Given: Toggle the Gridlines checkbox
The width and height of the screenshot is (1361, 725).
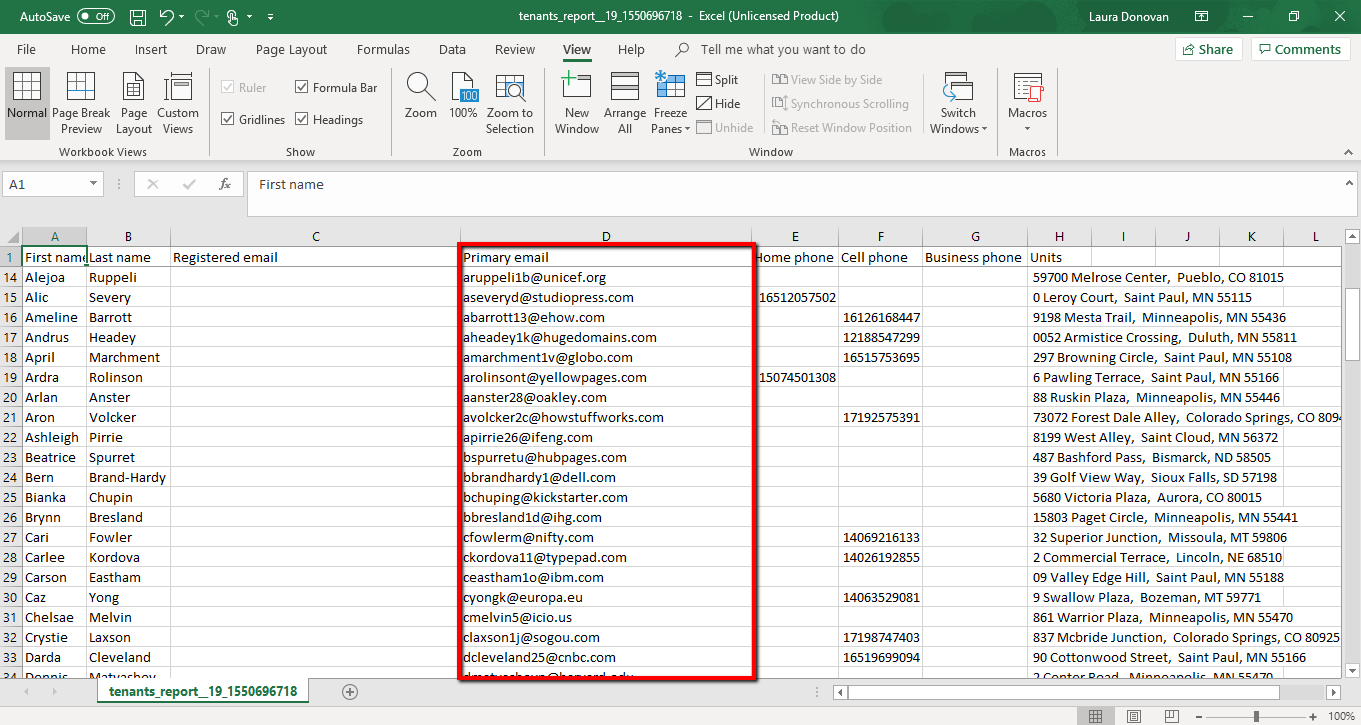Looking at the screenshot, I should pos(228,120).
